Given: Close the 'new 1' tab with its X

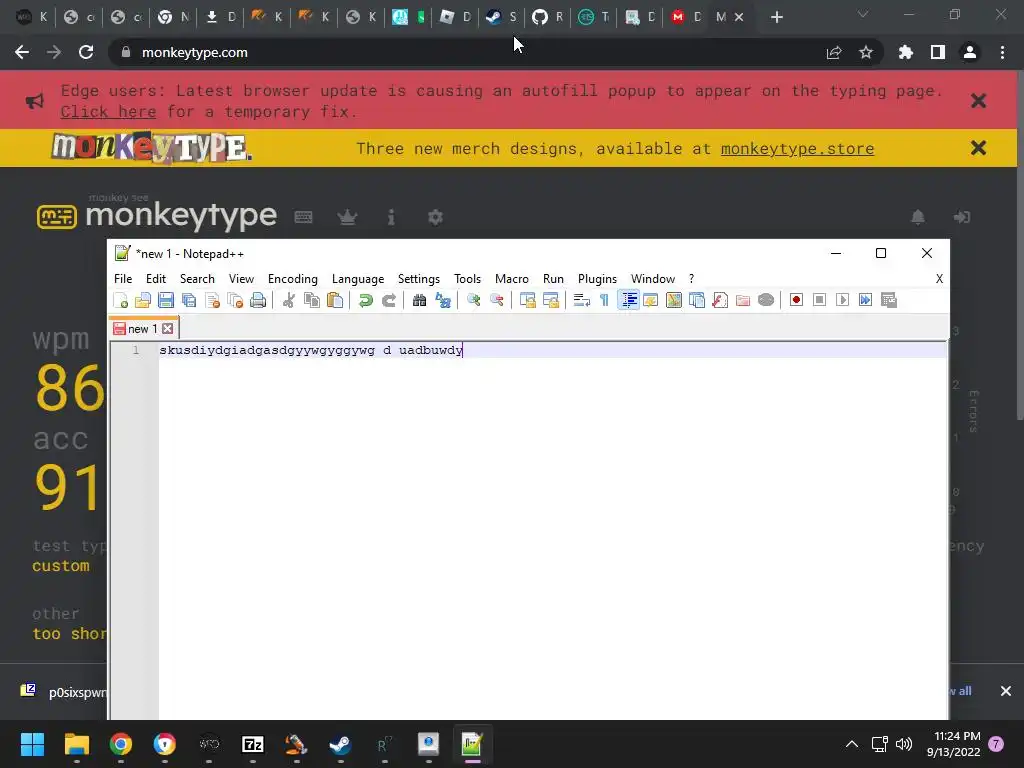Looking at the screenshot, I should (168, 328).
